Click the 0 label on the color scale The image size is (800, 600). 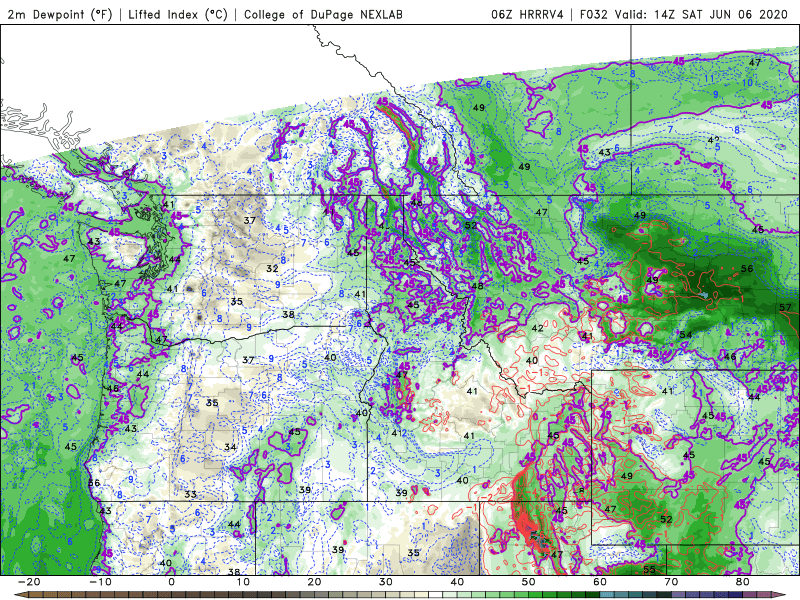(x=171, y=582)
